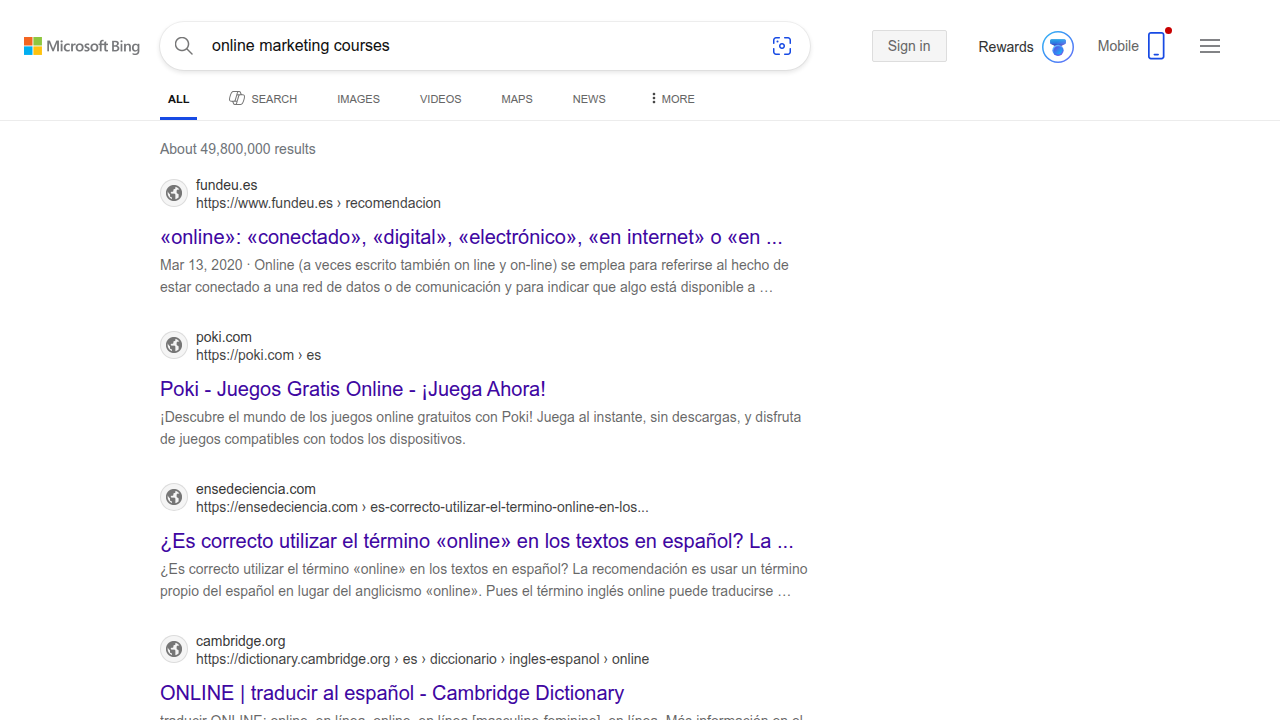Click the ensedeciencia description snippet
Viewport: 1280px width, 720px height.
point(484,580)
